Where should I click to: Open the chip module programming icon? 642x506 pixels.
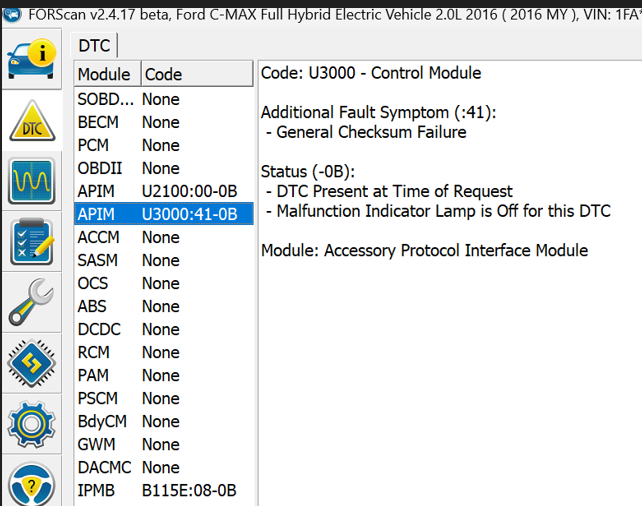[x=32, y=363]
